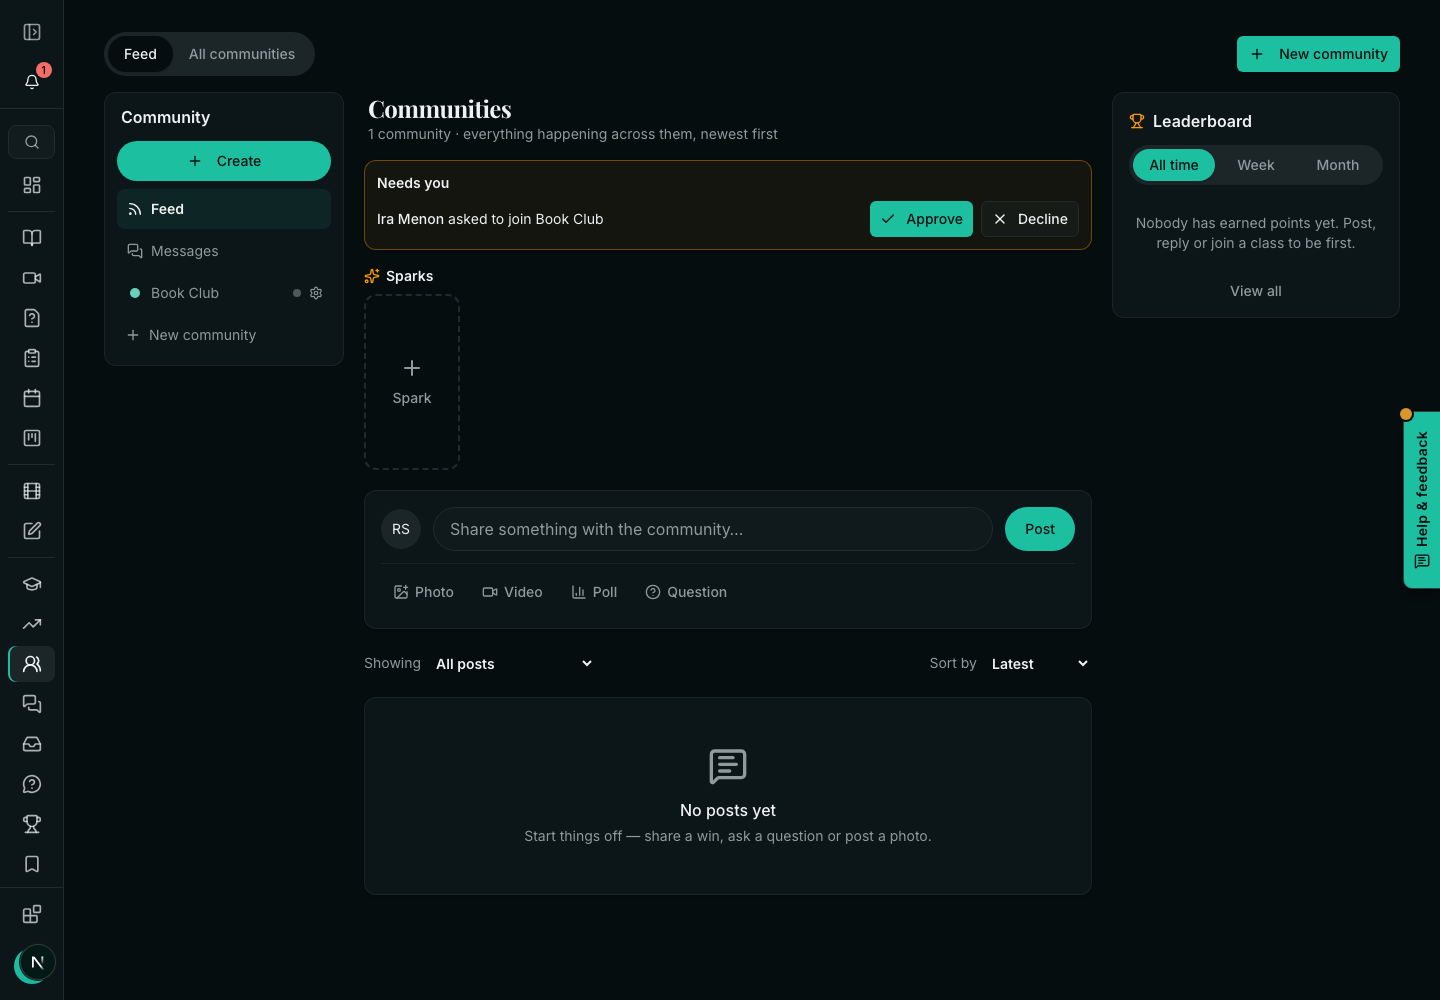Switch to the All communities tab
Viewport: 1440px width, 1000px height.
242,54
